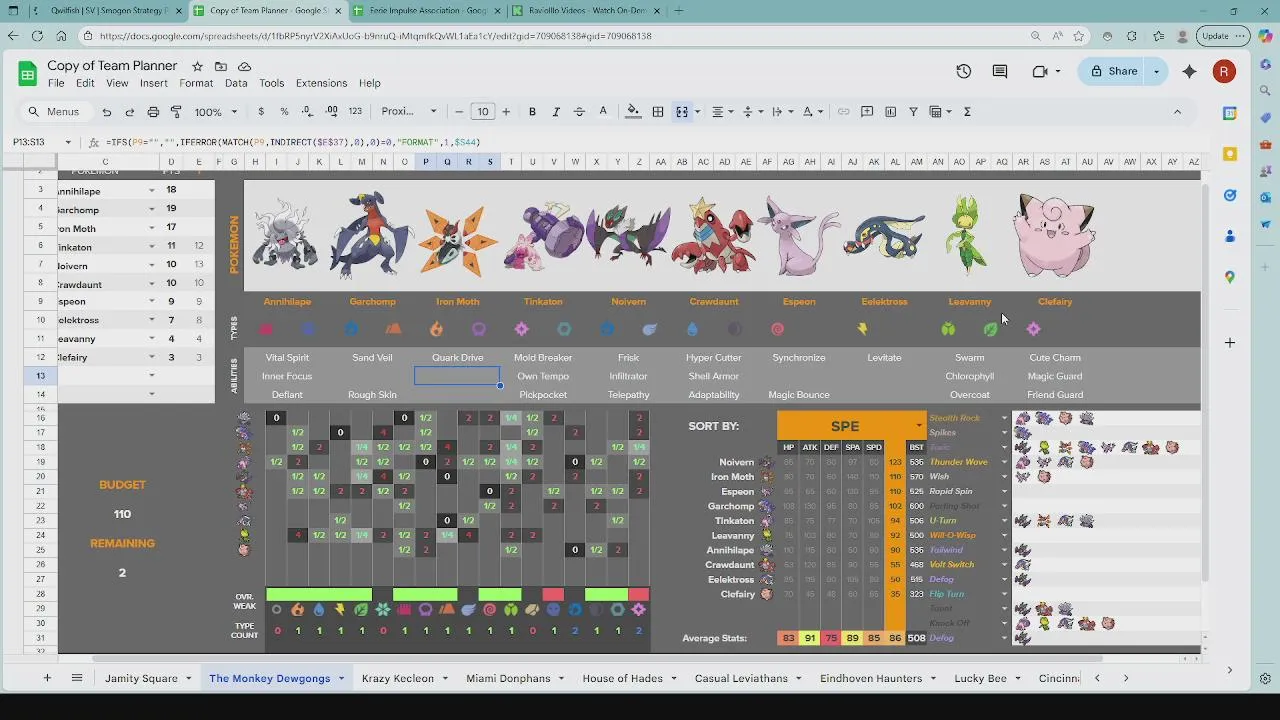This screenshot has height=720, width=1280.
Task: Click the redo toolbar icon
Action: (x=129, y=112)
